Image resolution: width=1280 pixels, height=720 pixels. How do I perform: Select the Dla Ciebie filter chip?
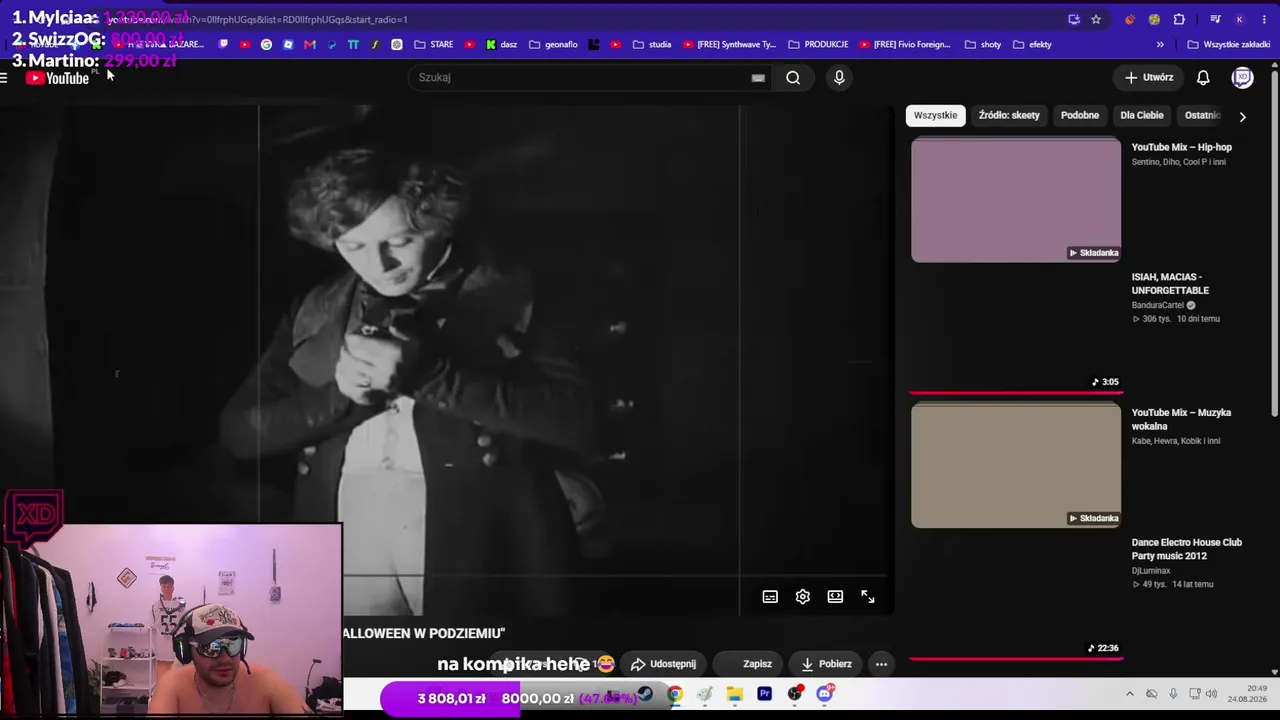coord(1142,115)
